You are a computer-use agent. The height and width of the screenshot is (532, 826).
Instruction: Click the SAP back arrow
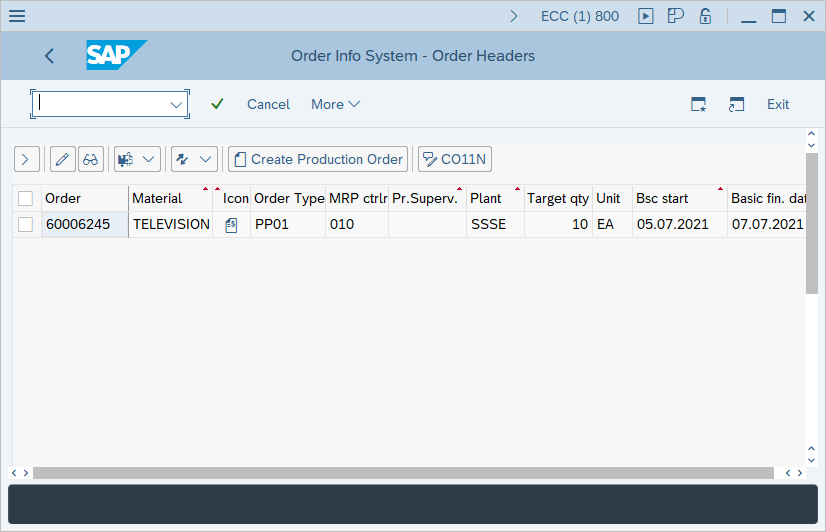click(x=50, y=56)
